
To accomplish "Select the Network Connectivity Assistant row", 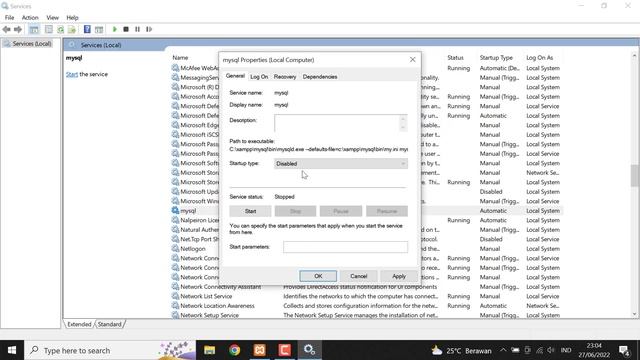I will click(367, 287).
